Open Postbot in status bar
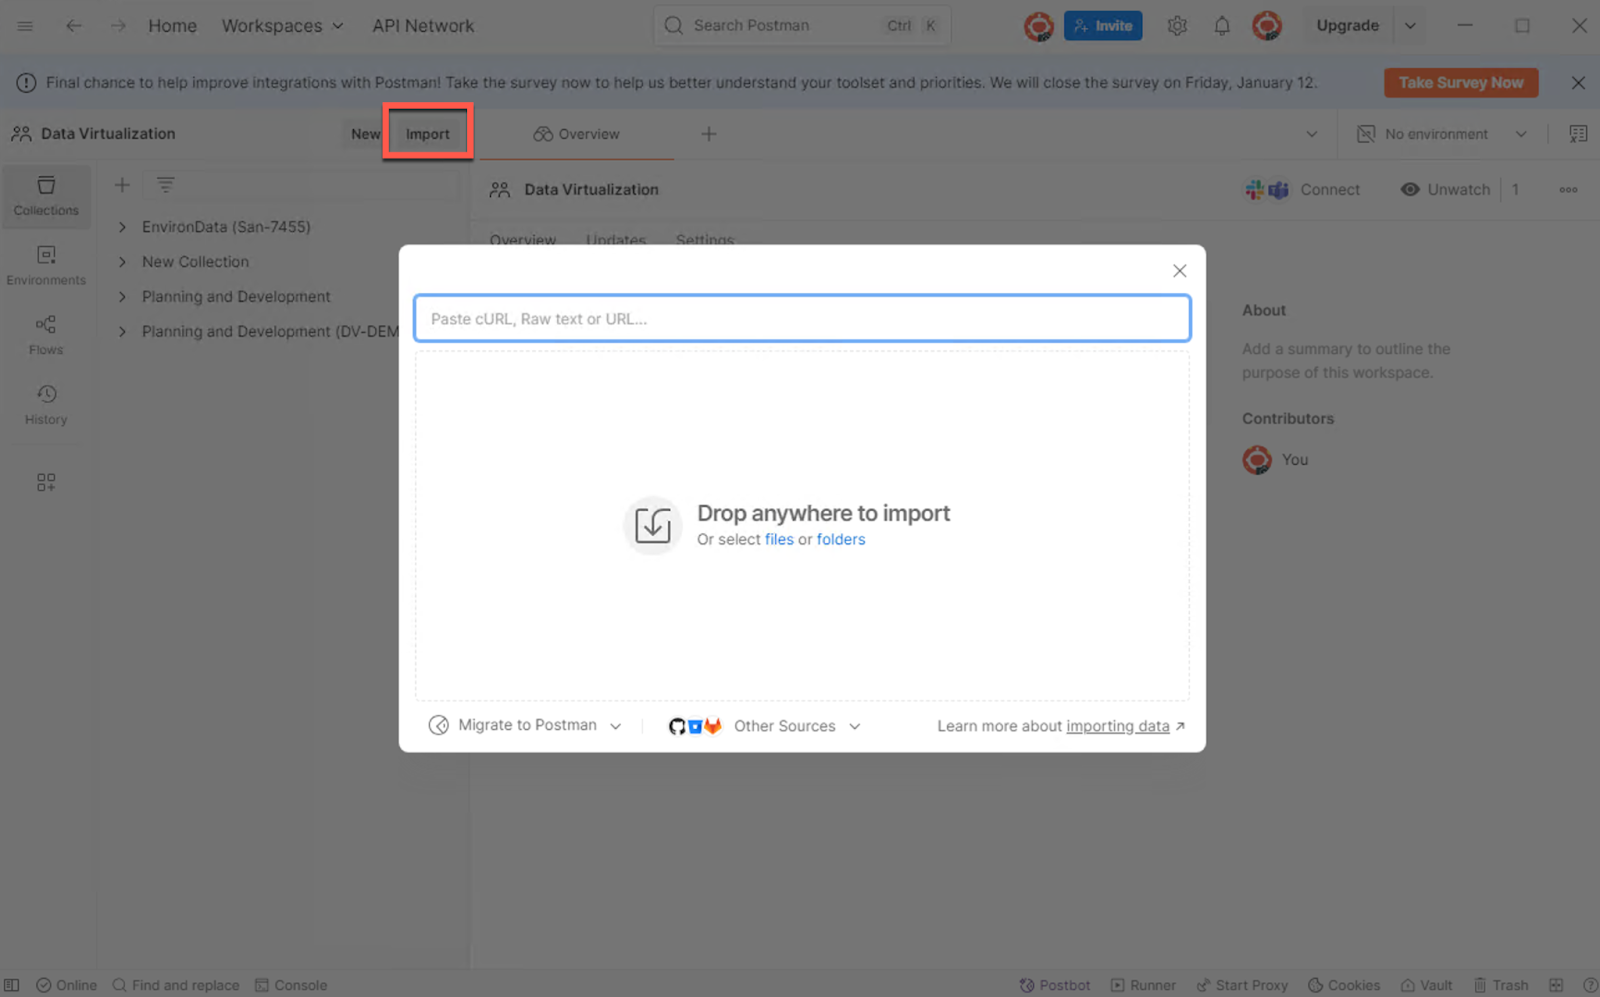This screenshot has height=997, width=1600. [1055, 985]
